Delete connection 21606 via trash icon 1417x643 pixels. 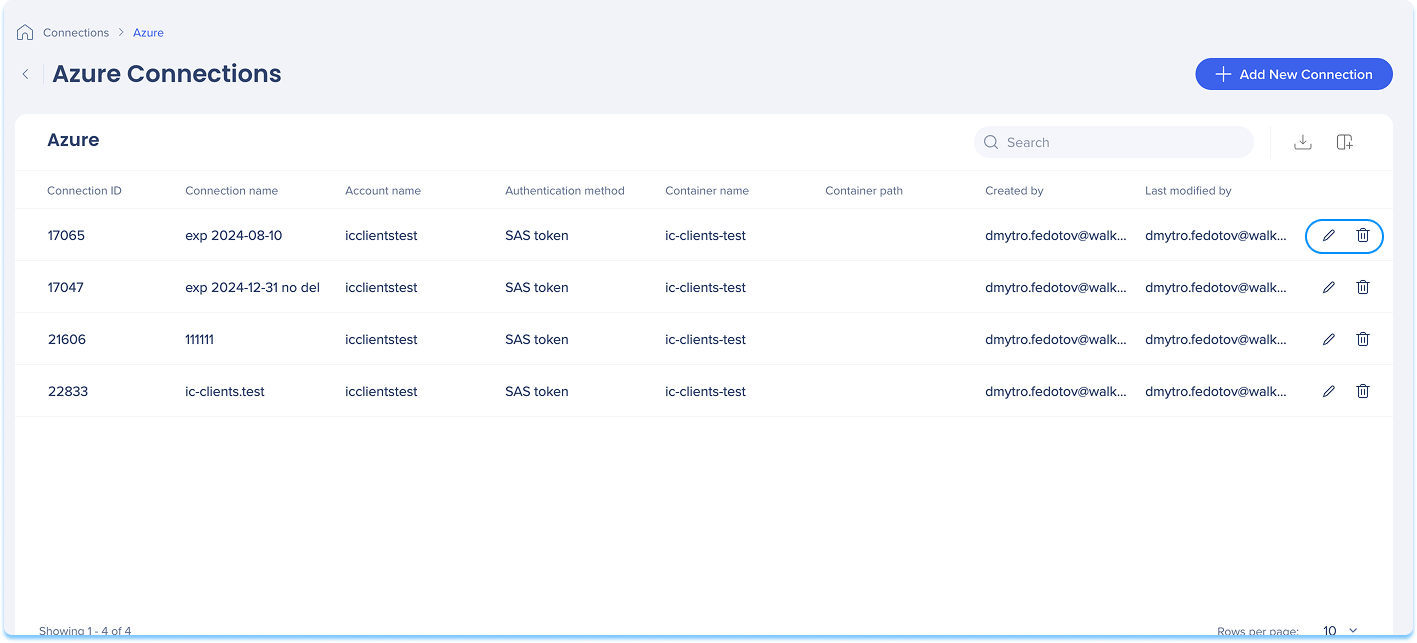[x=1362, y=339]
